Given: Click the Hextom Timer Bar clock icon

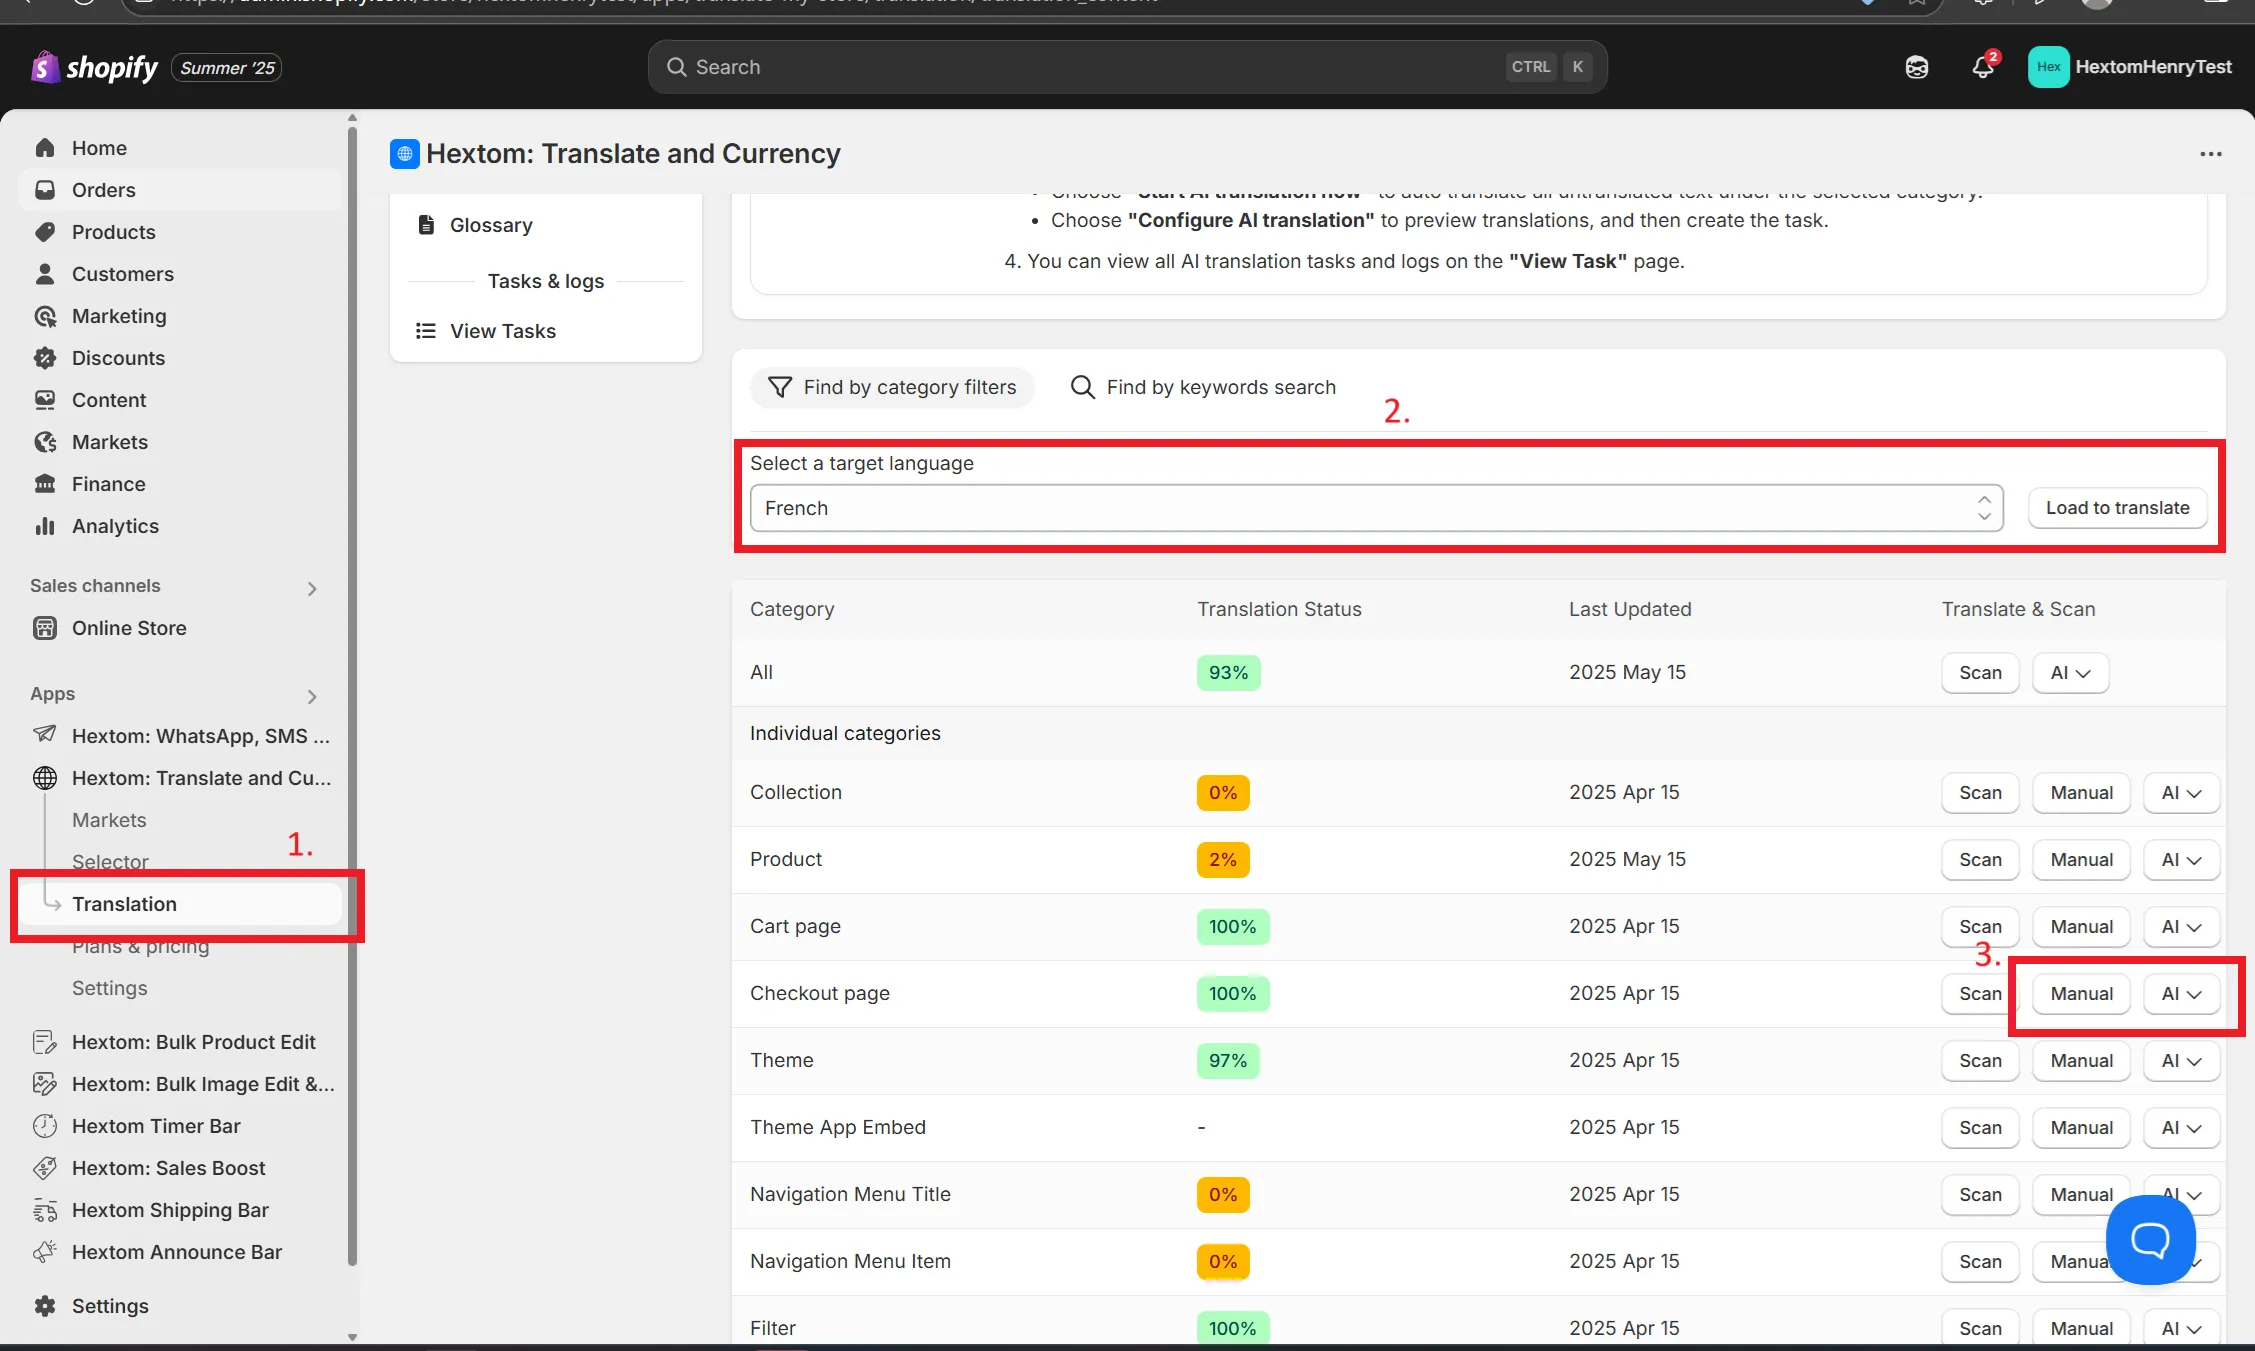Looking at the screenshot, I should click(45, 1126).
